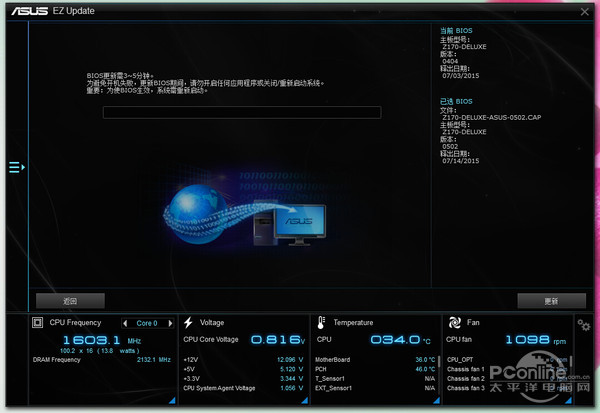Click the Temperature thermometer icon
The image size is (600, 413).
321,323
